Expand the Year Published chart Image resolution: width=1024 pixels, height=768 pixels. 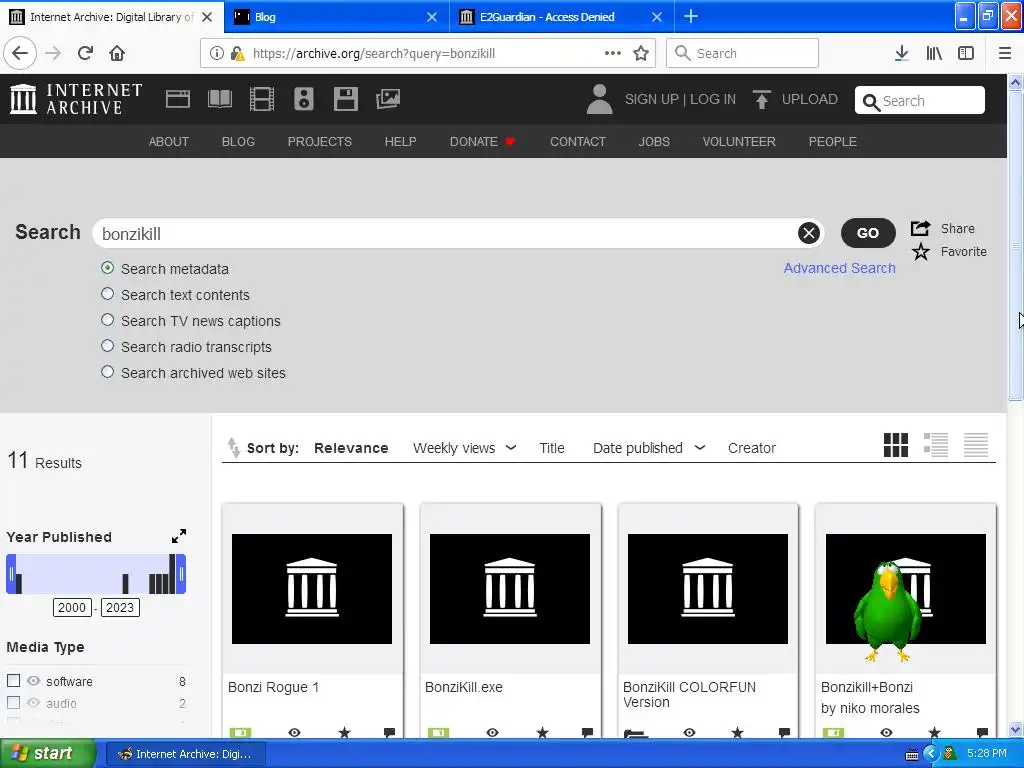pos(178,536)
